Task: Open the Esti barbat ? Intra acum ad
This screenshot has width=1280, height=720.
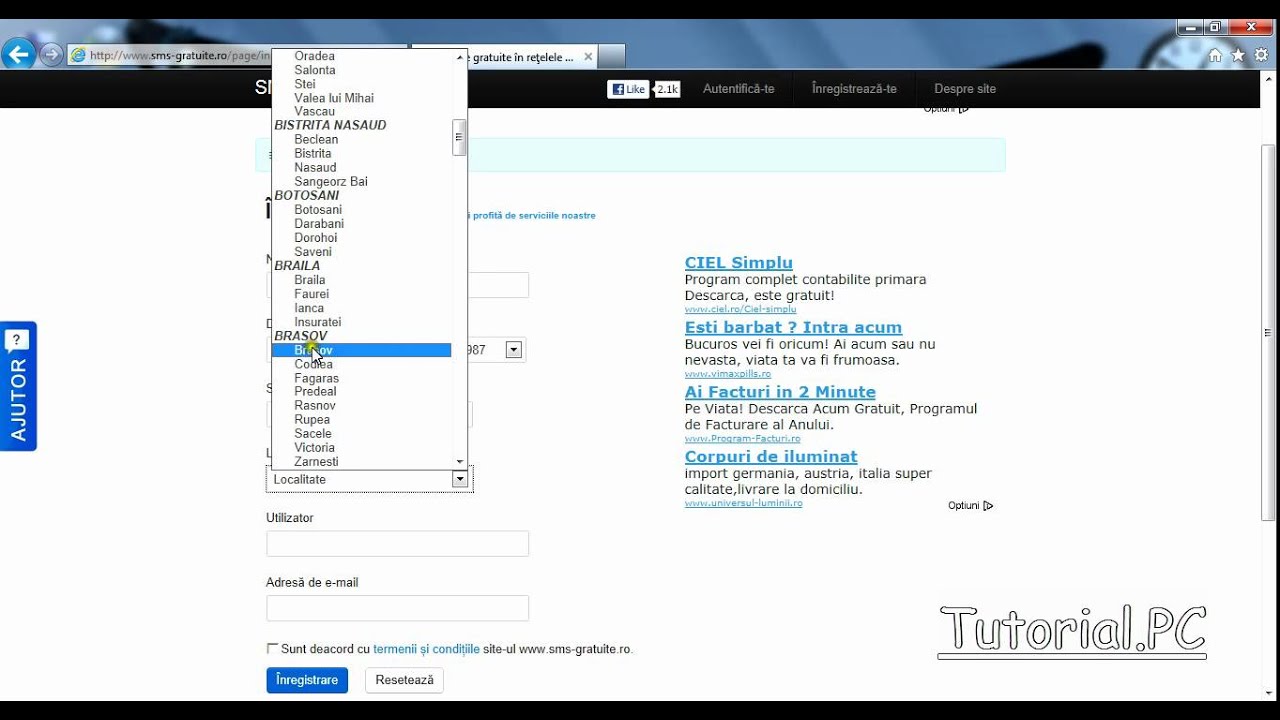Action: click(793, 328)
